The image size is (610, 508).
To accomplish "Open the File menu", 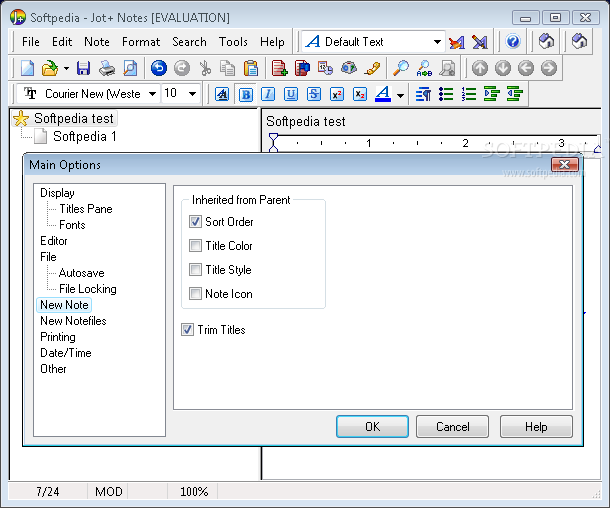I will click(x=31, y=42).
